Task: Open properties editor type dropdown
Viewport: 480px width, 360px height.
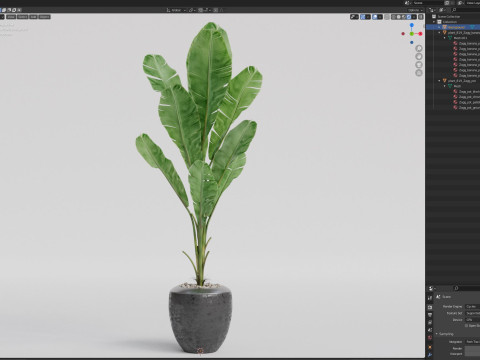Action: (x=432, y=288)
